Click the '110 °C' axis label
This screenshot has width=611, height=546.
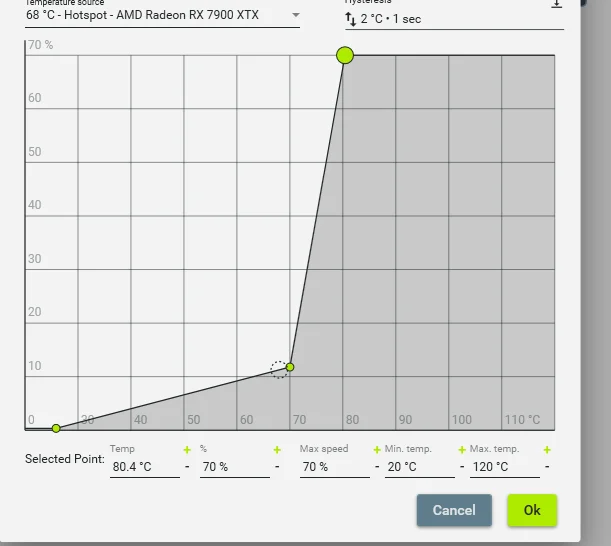(522, 420)
